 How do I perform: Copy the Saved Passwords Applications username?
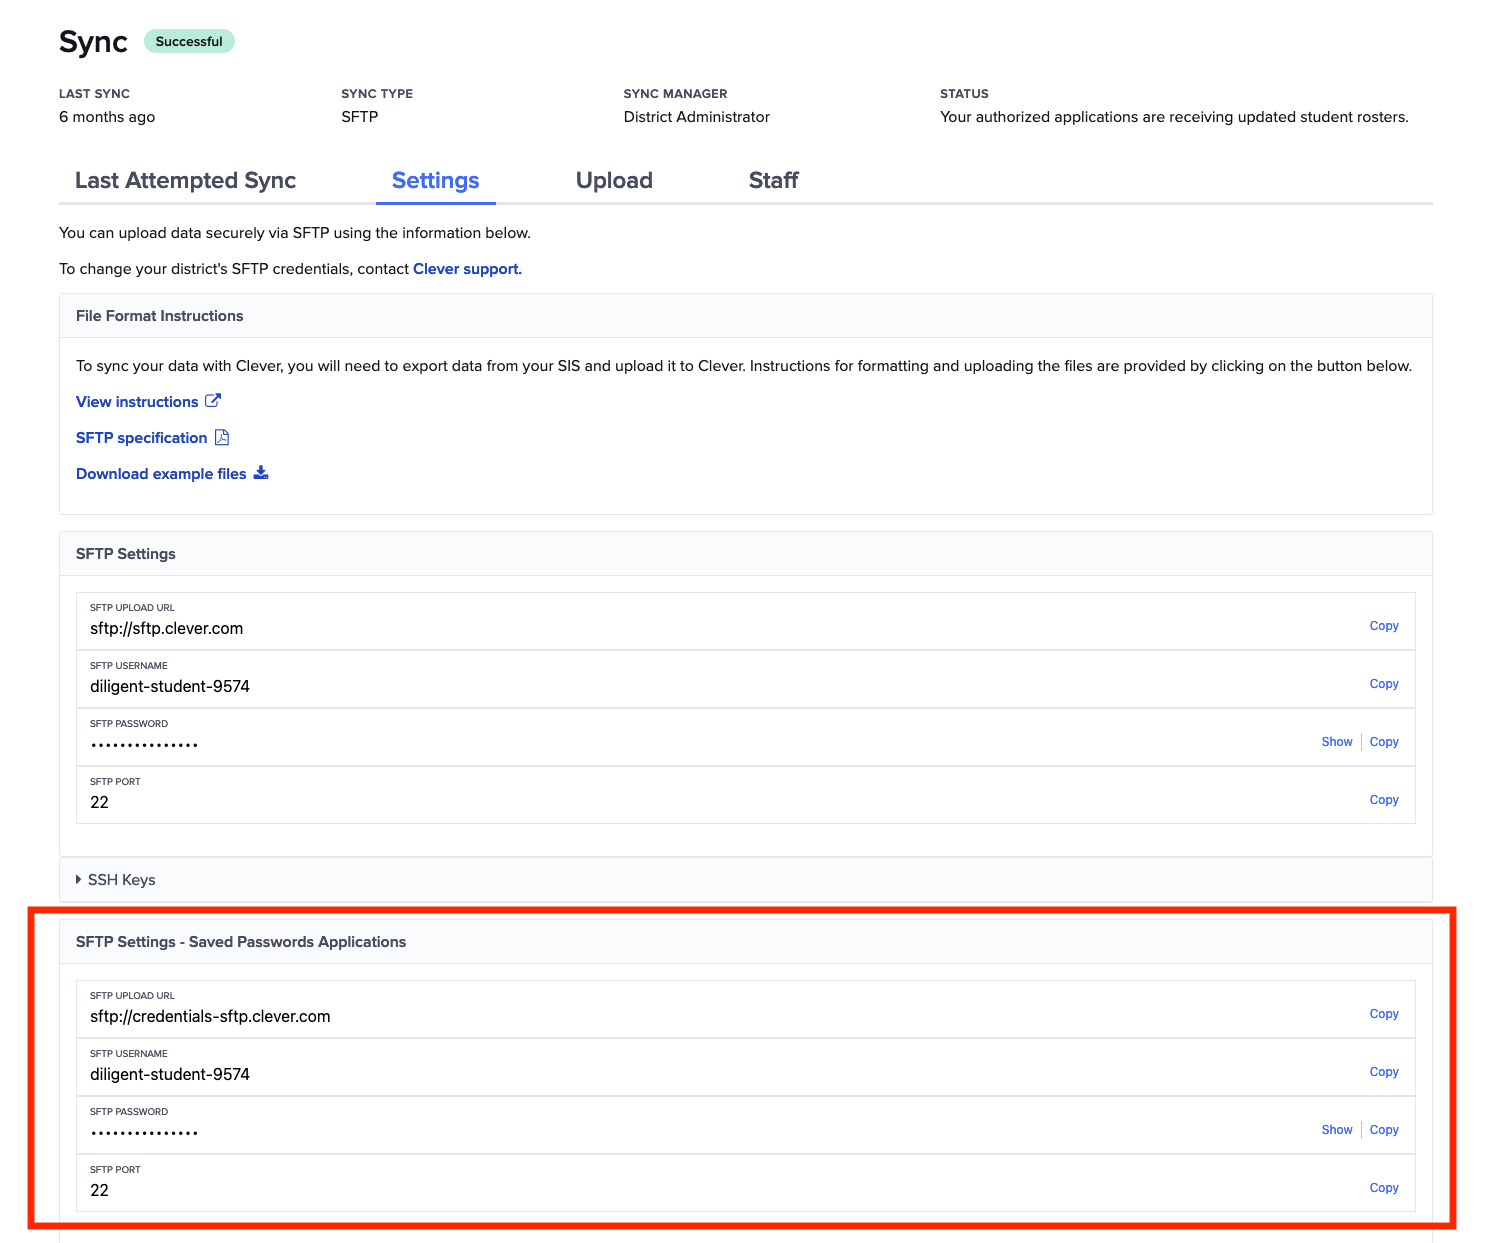(1383, 1072)
